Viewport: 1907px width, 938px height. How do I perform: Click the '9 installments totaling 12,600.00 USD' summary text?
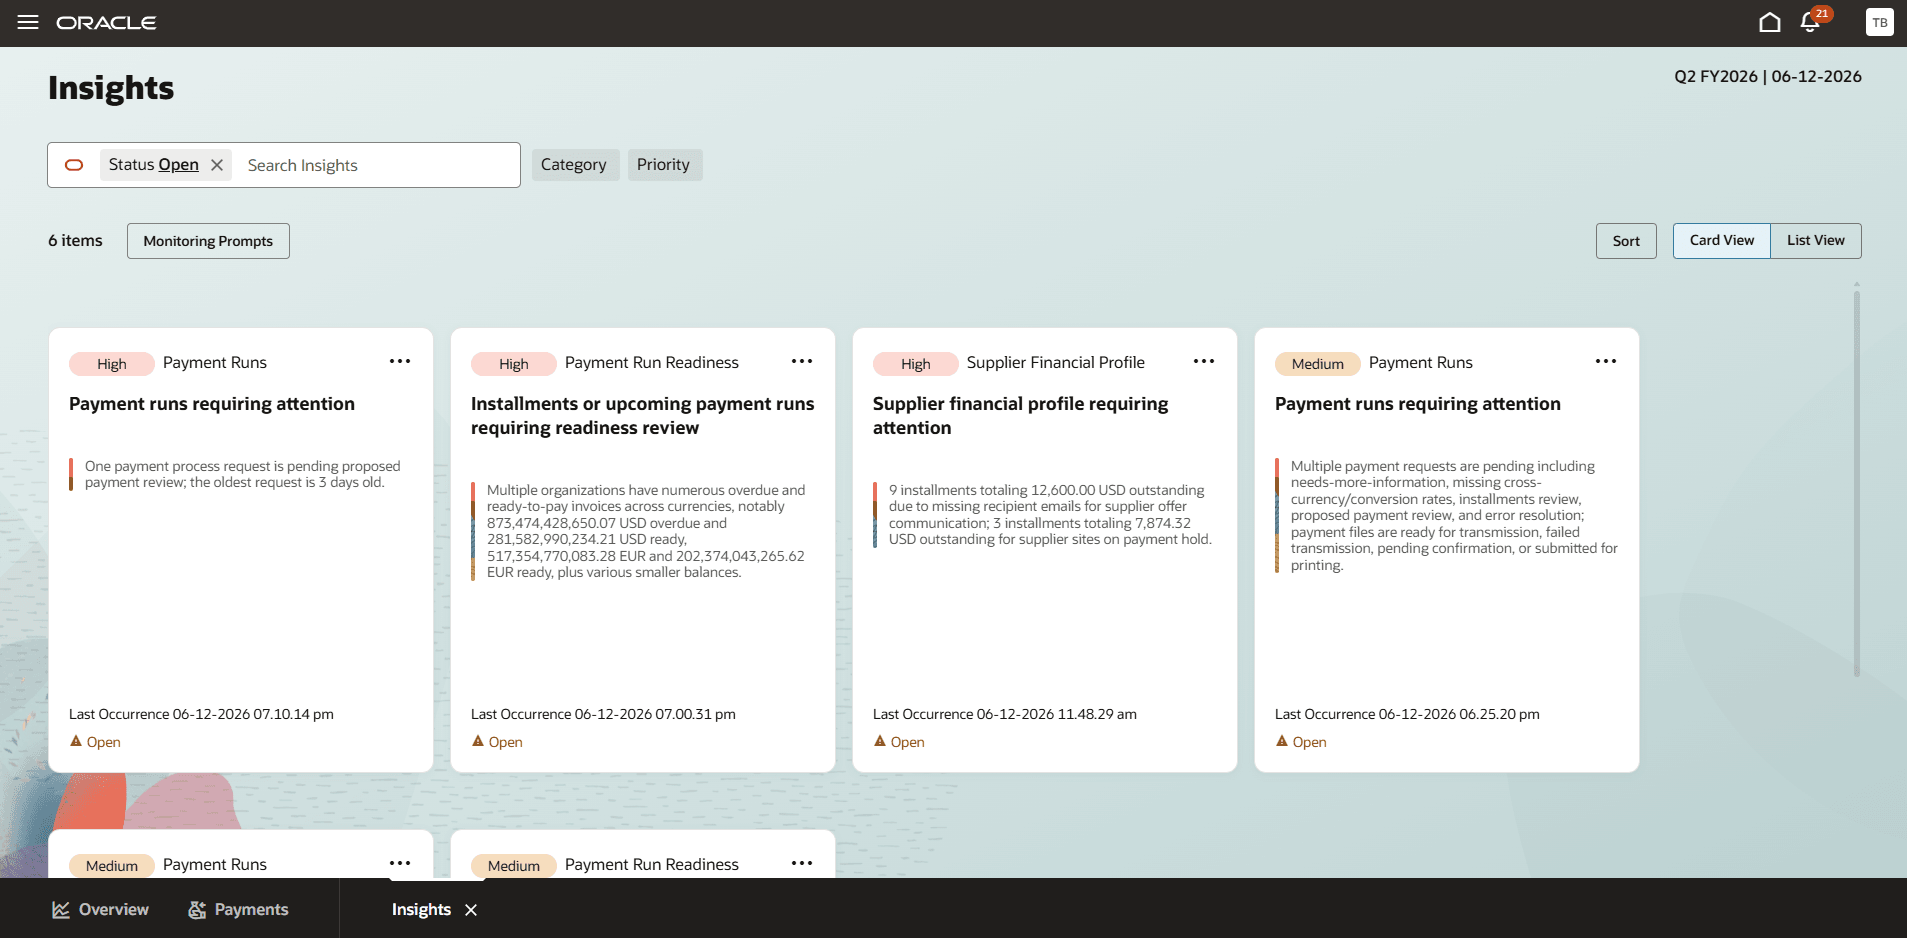(1050, 515)
